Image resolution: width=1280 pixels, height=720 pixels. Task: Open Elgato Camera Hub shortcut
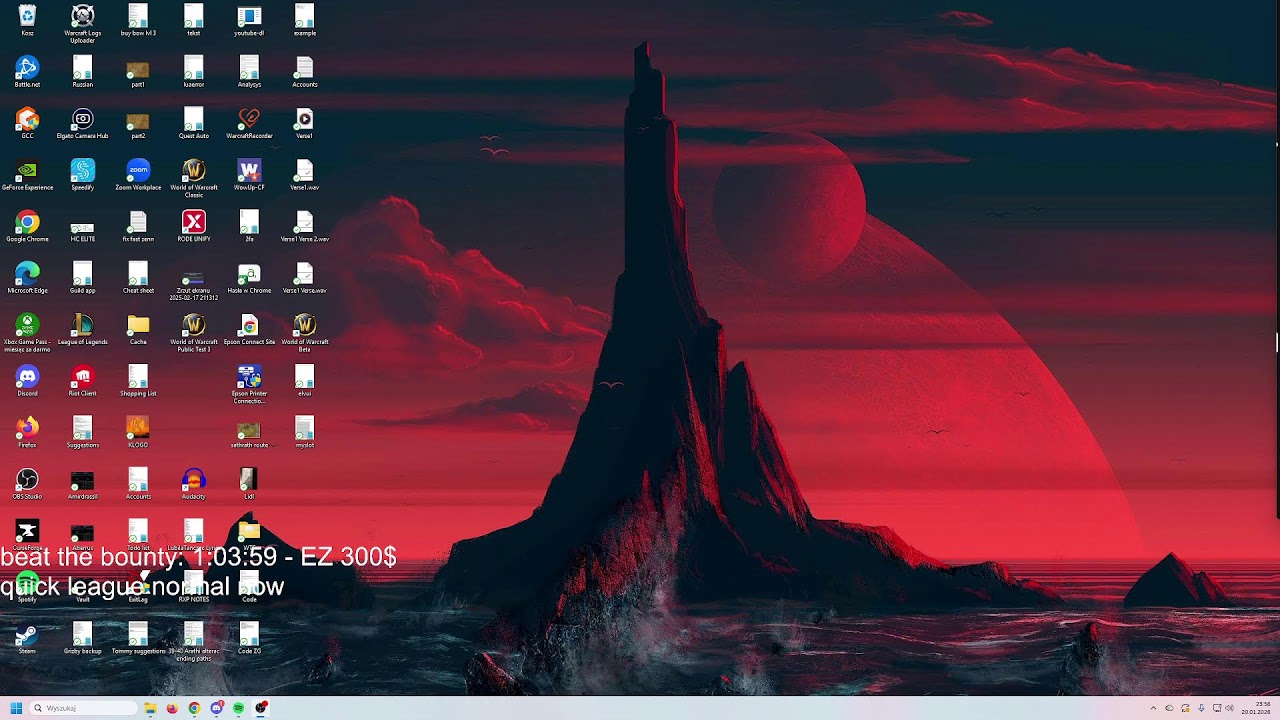83,123
